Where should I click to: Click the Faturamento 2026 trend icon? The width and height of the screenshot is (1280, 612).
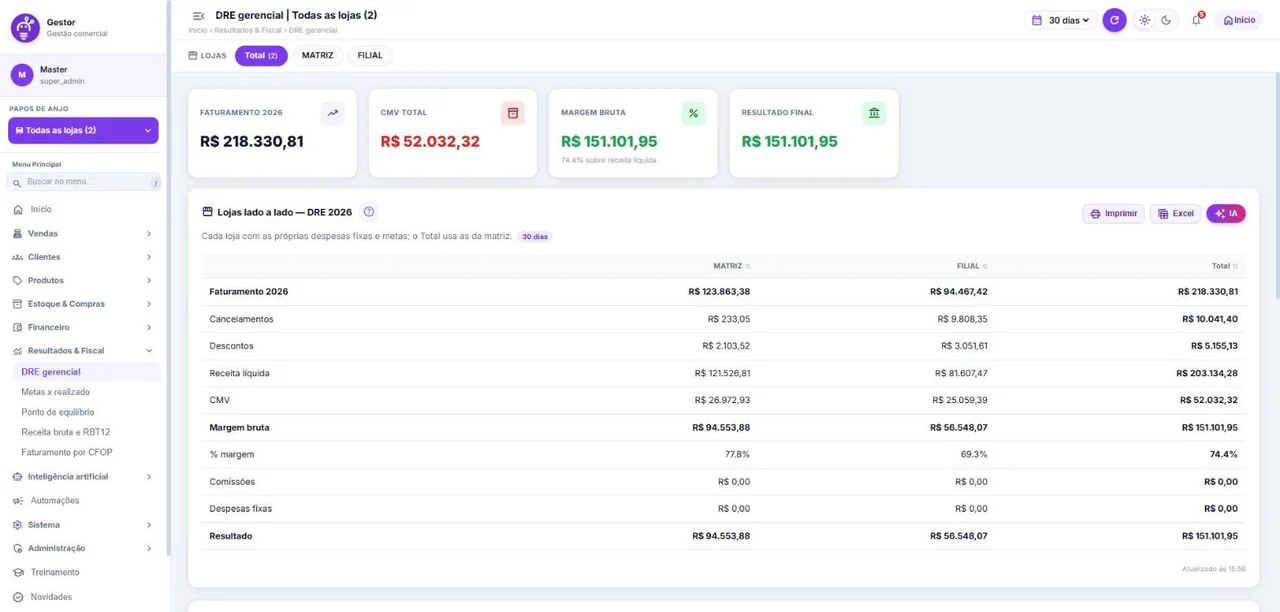tap(332, 113)
